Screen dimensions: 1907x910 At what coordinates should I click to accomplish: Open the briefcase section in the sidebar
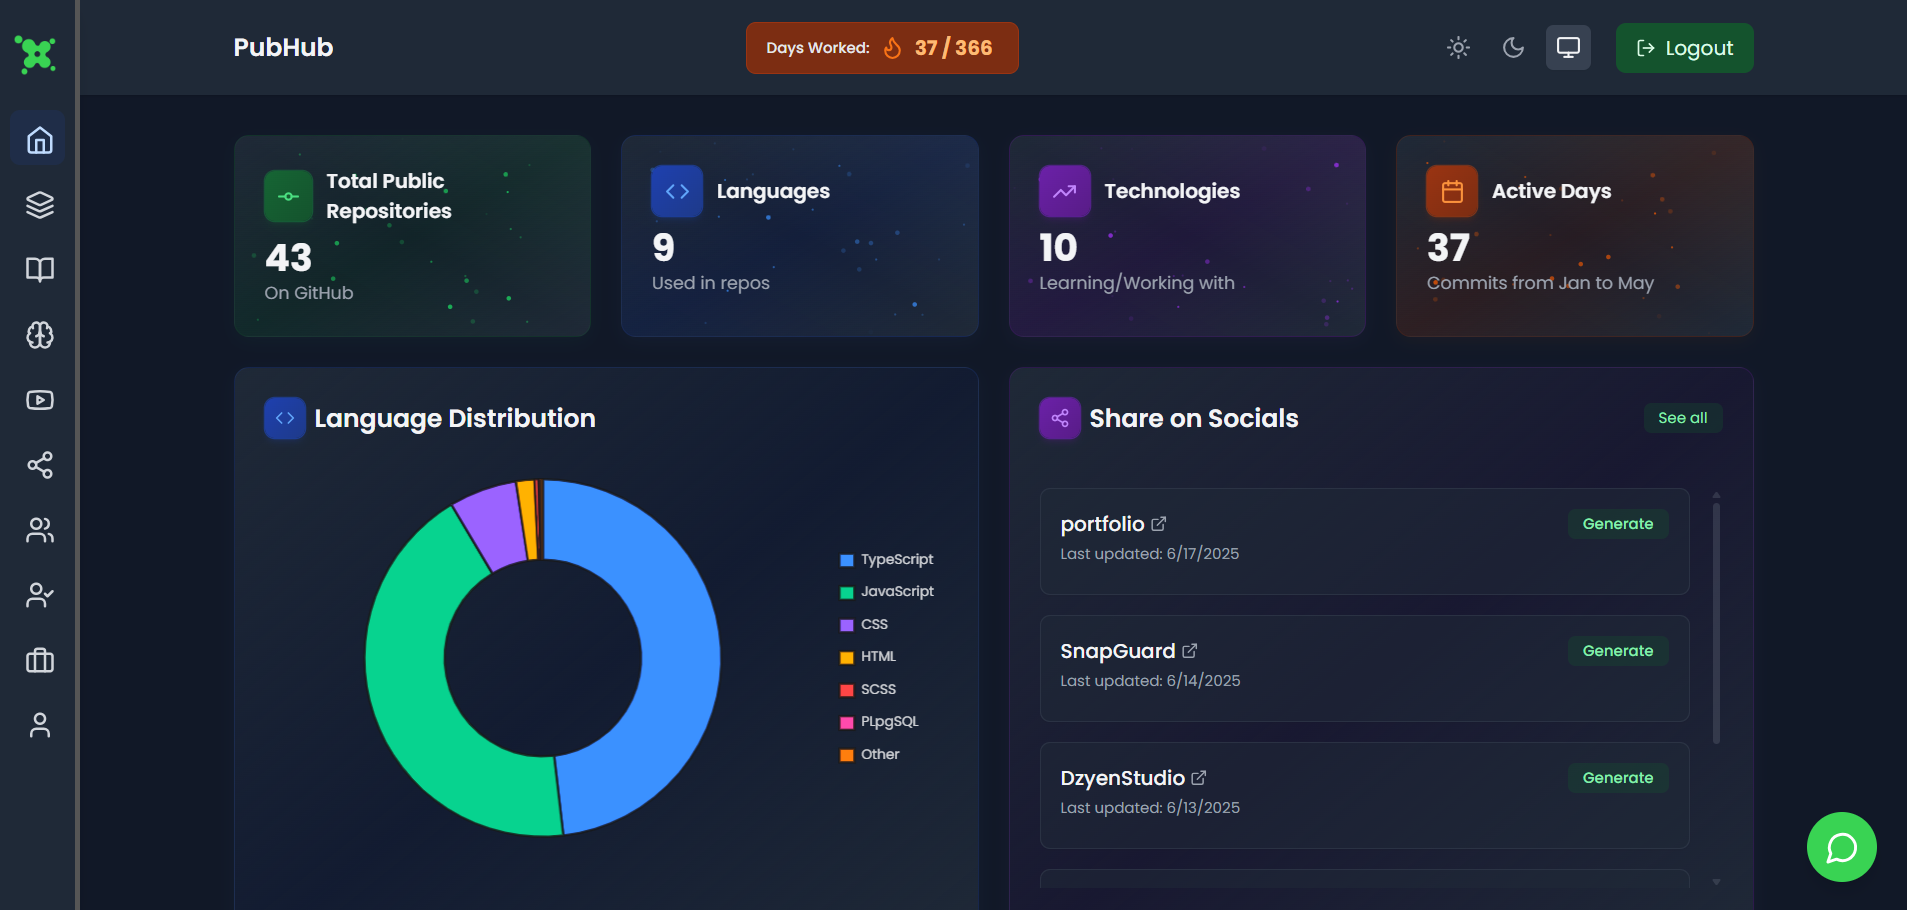coord(38,660)
